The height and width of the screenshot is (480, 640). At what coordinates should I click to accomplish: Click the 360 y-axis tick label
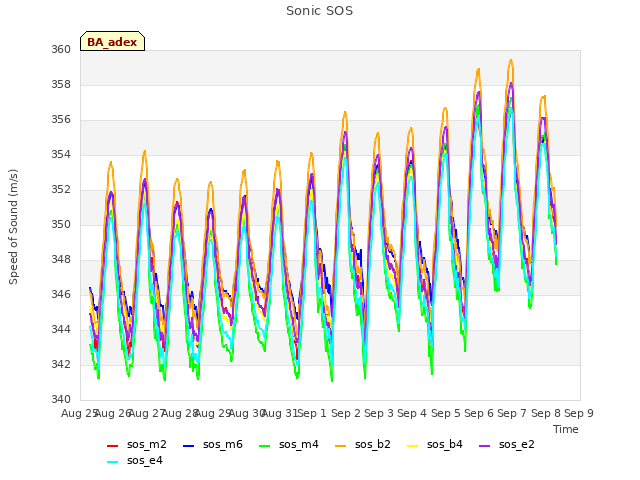[61, 49]
